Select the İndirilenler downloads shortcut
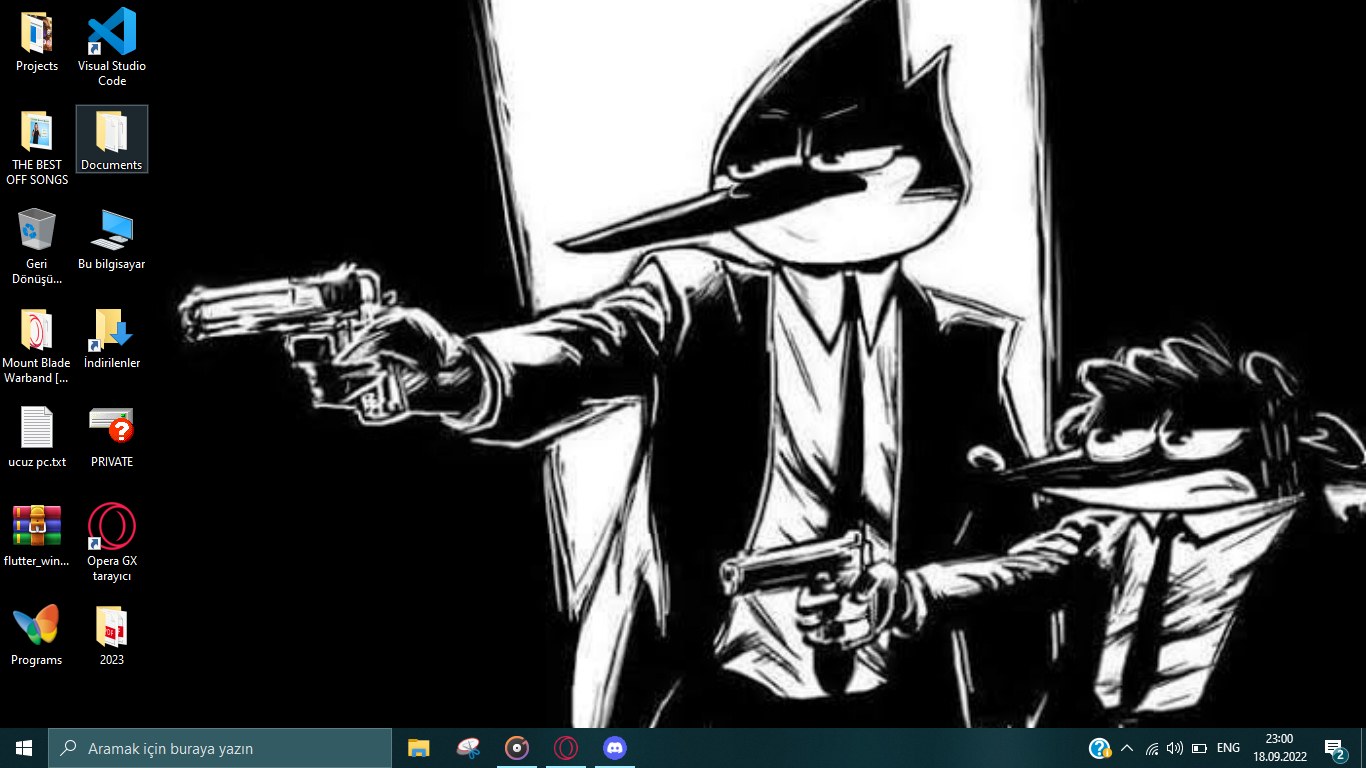This screenshot has width=1366, height=768. [112, 338]
